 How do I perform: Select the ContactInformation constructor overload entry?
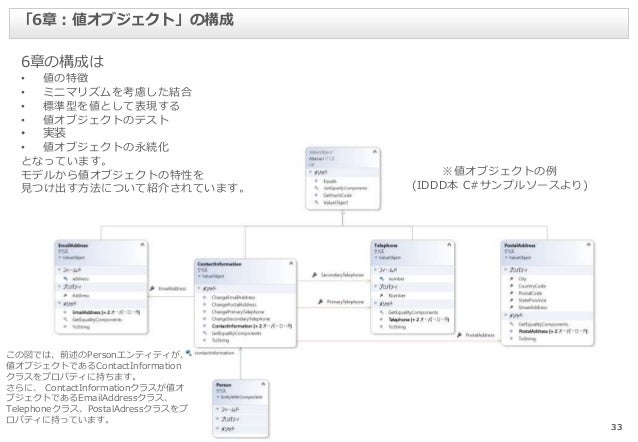tap(251, 326)
